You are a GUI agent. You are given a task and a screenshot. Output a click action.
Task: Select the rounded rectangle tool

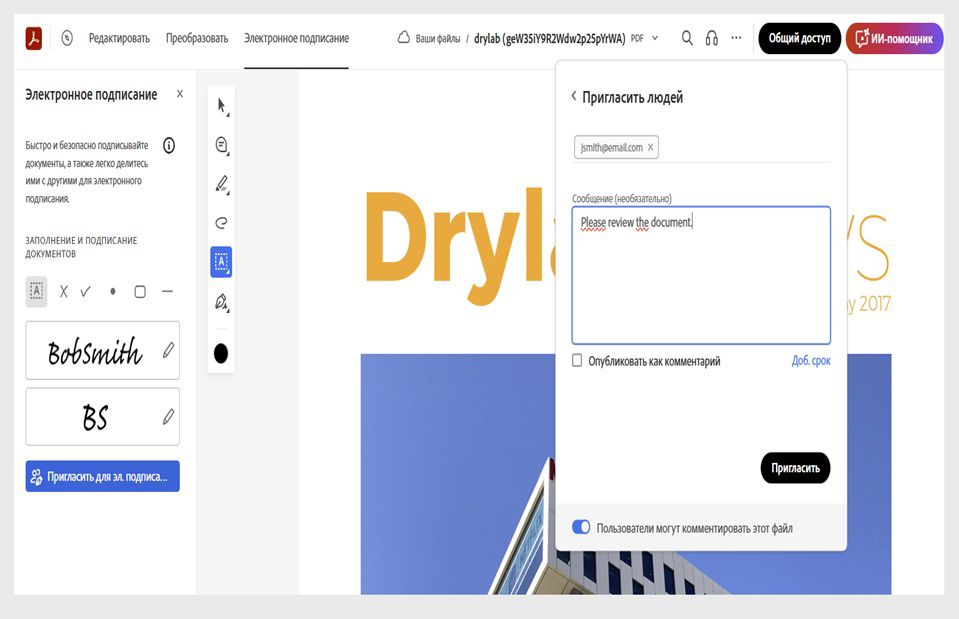(x=140, y=291)
